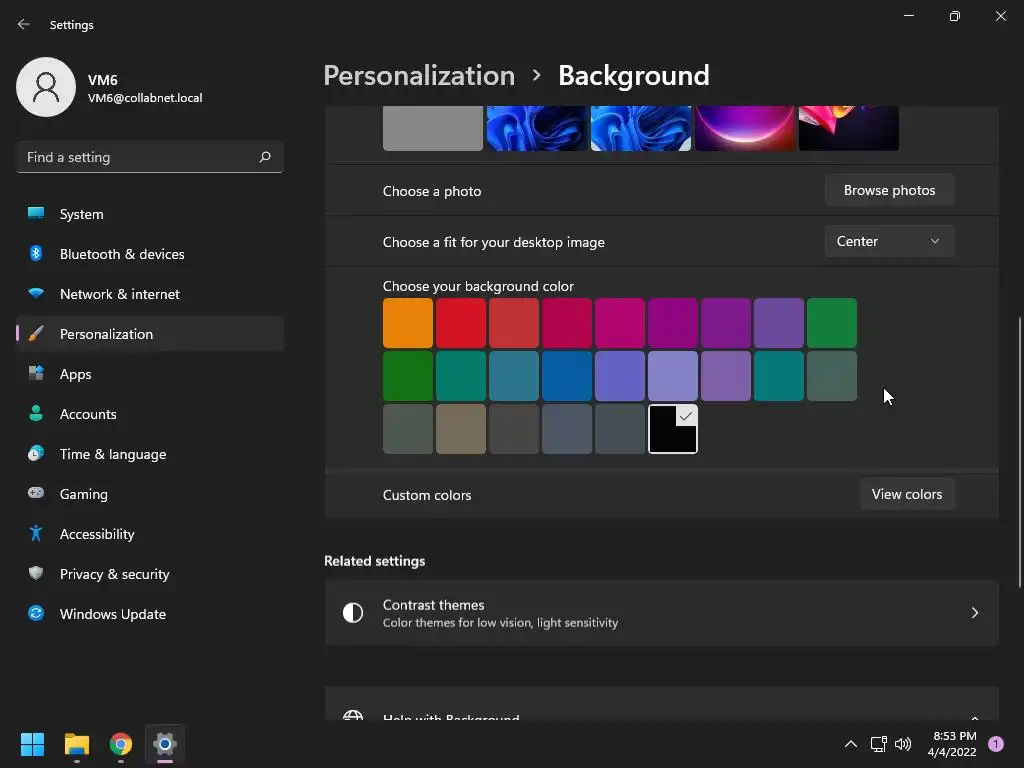Open the Accounts settings category

150,413
